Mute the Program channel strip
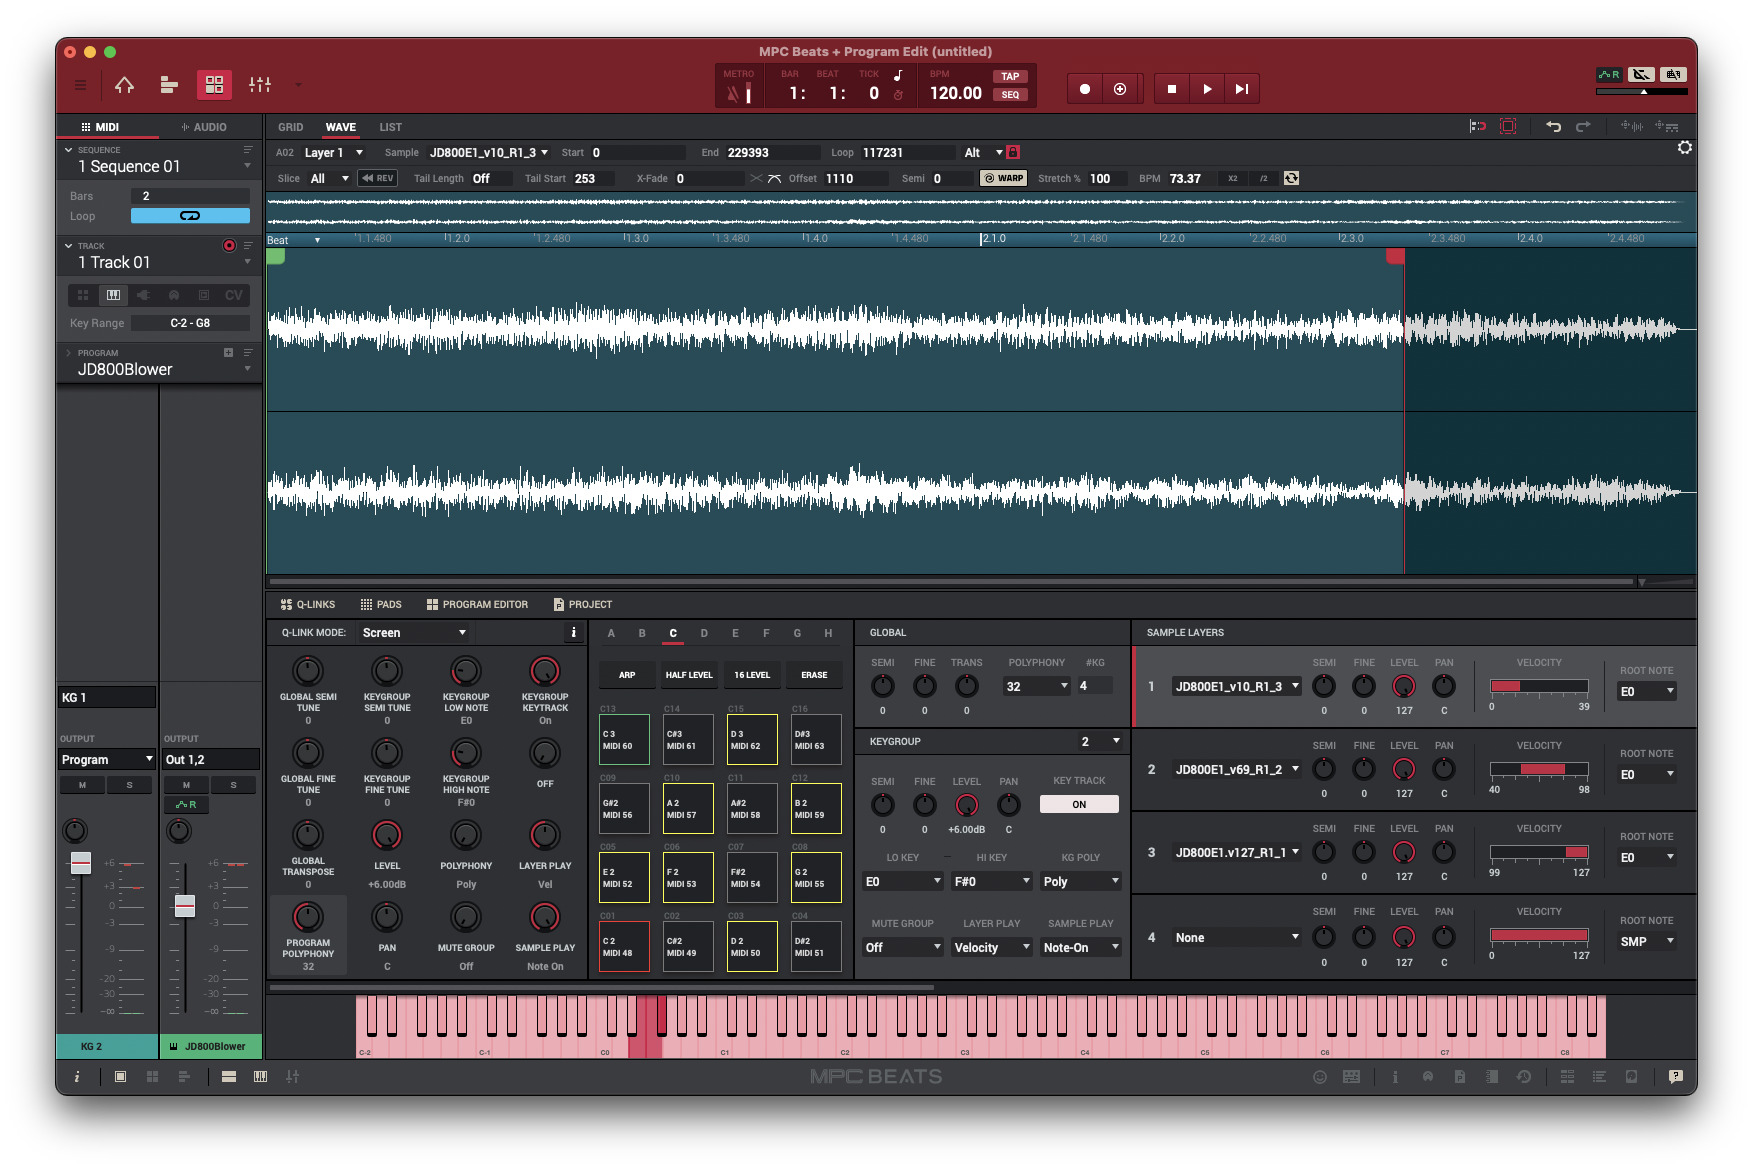 [x=82, y=785]
